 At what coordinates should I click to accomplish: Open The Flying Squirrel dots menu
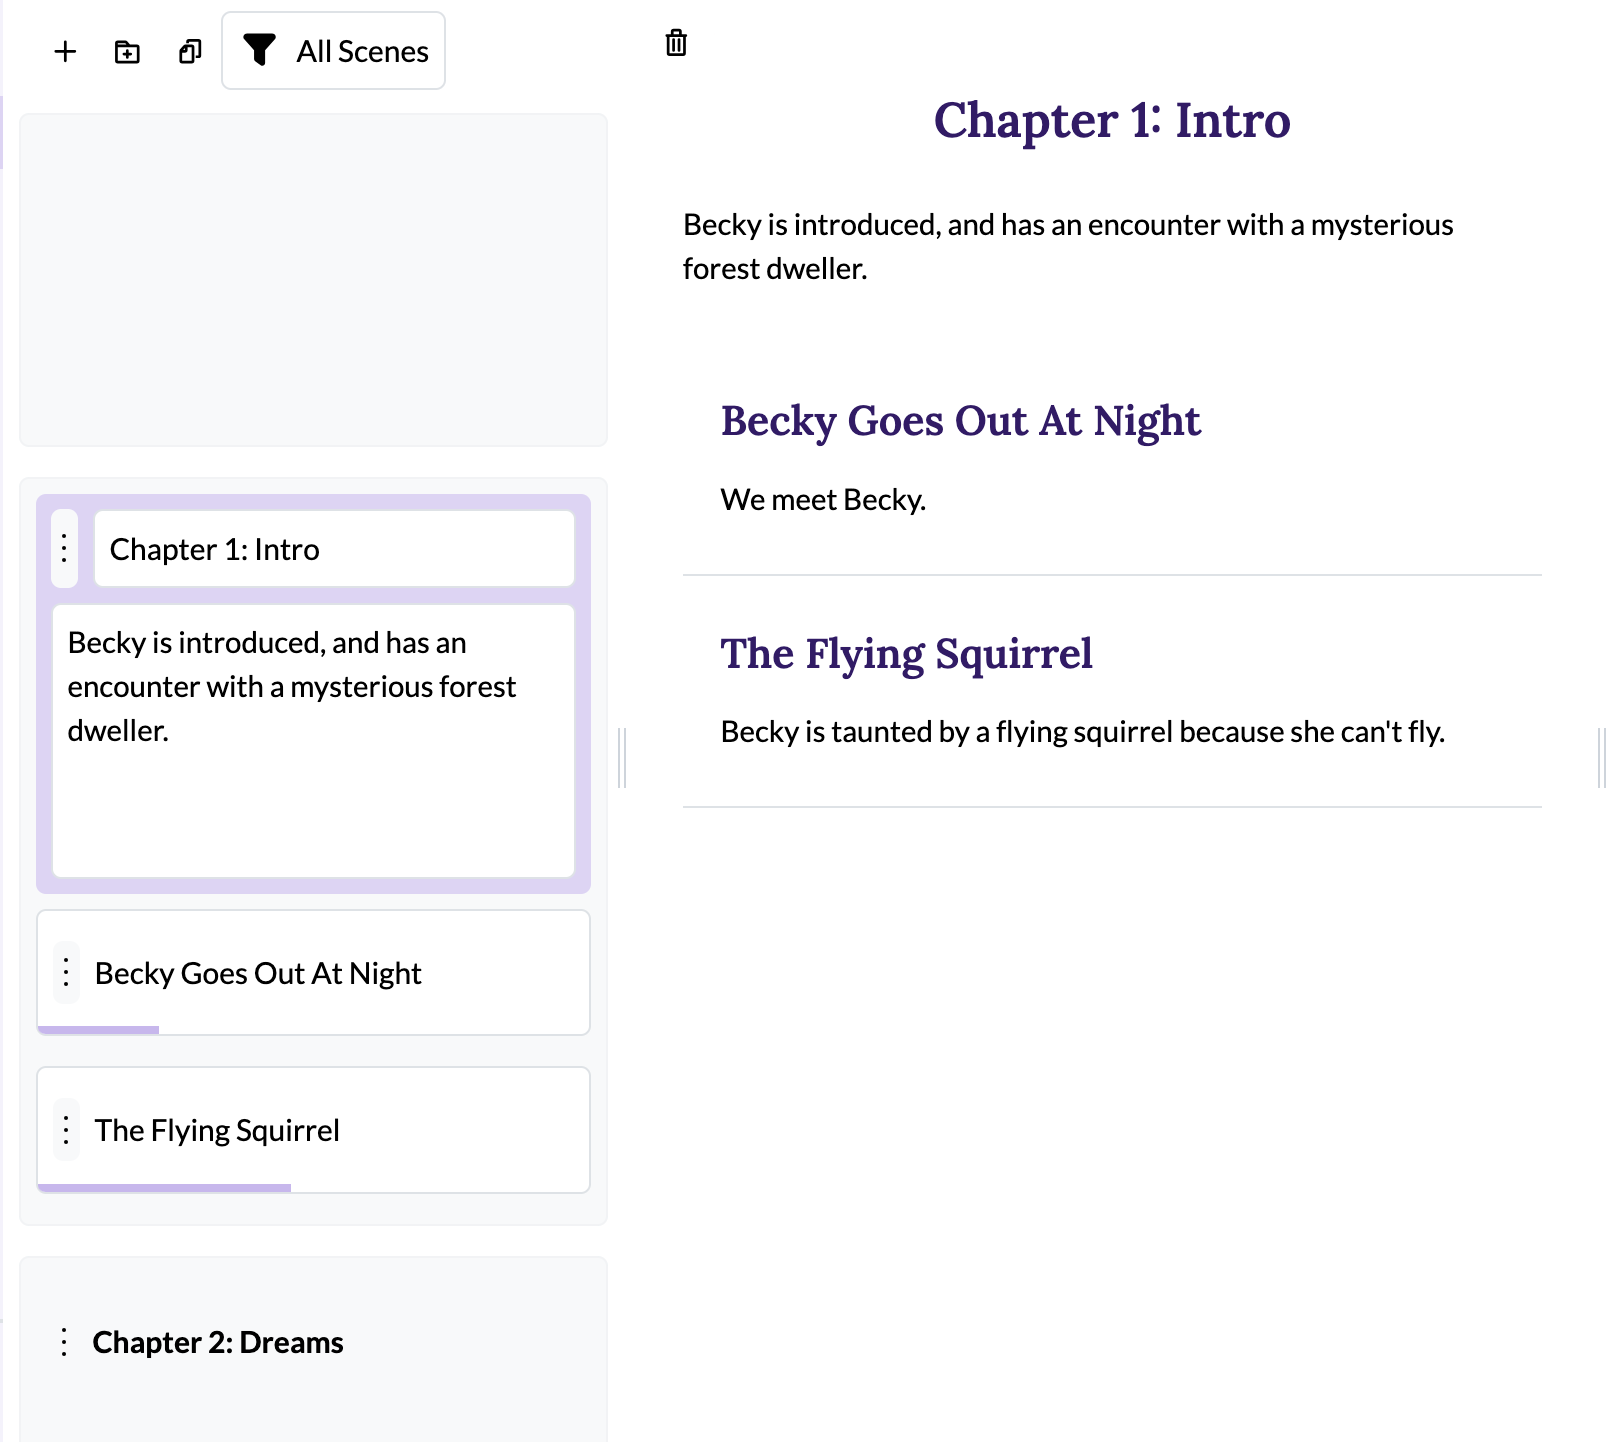pos(66,1130)
